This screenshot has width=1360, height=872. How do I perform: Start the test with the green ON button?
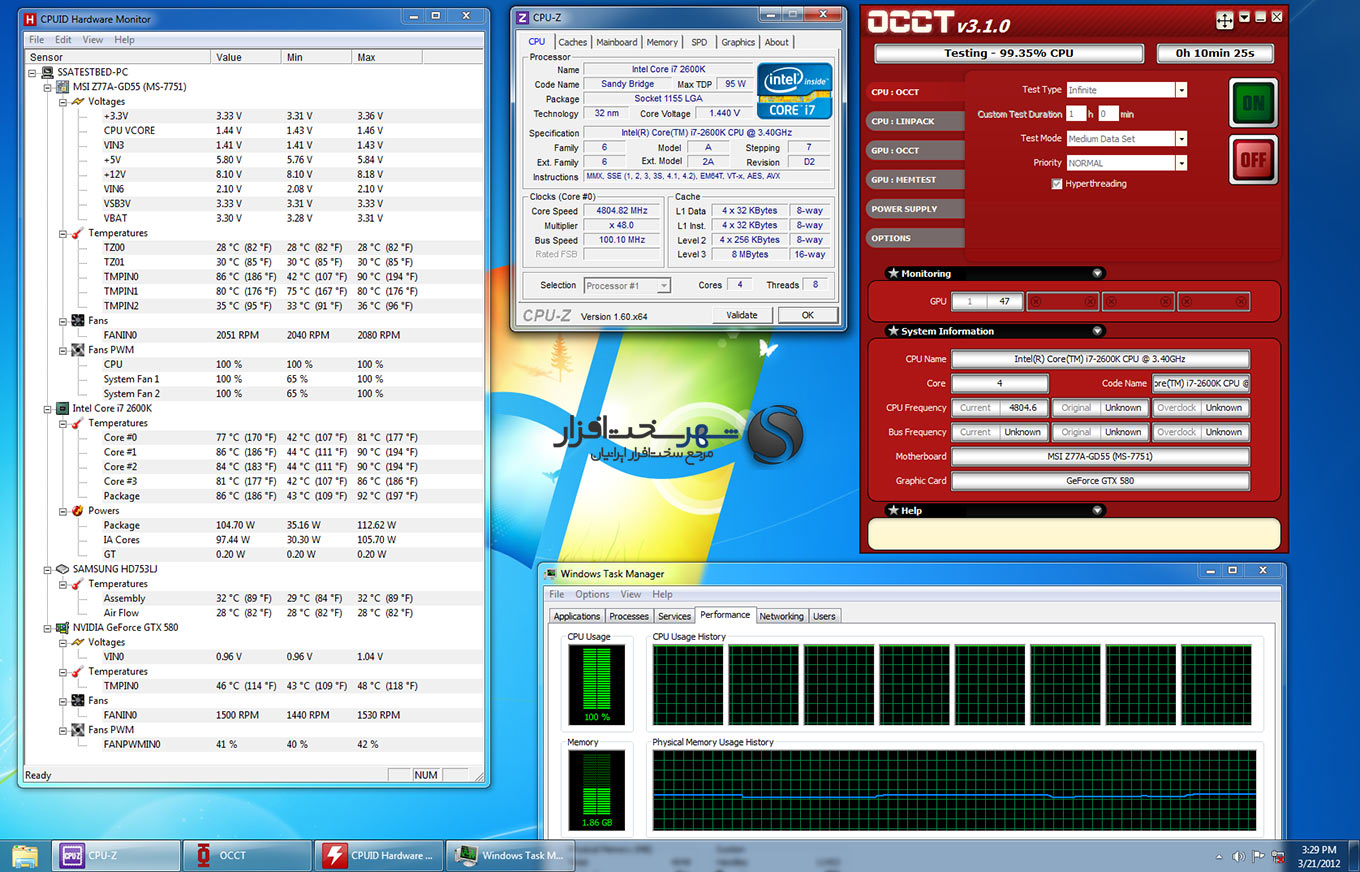coord(1252,103)
